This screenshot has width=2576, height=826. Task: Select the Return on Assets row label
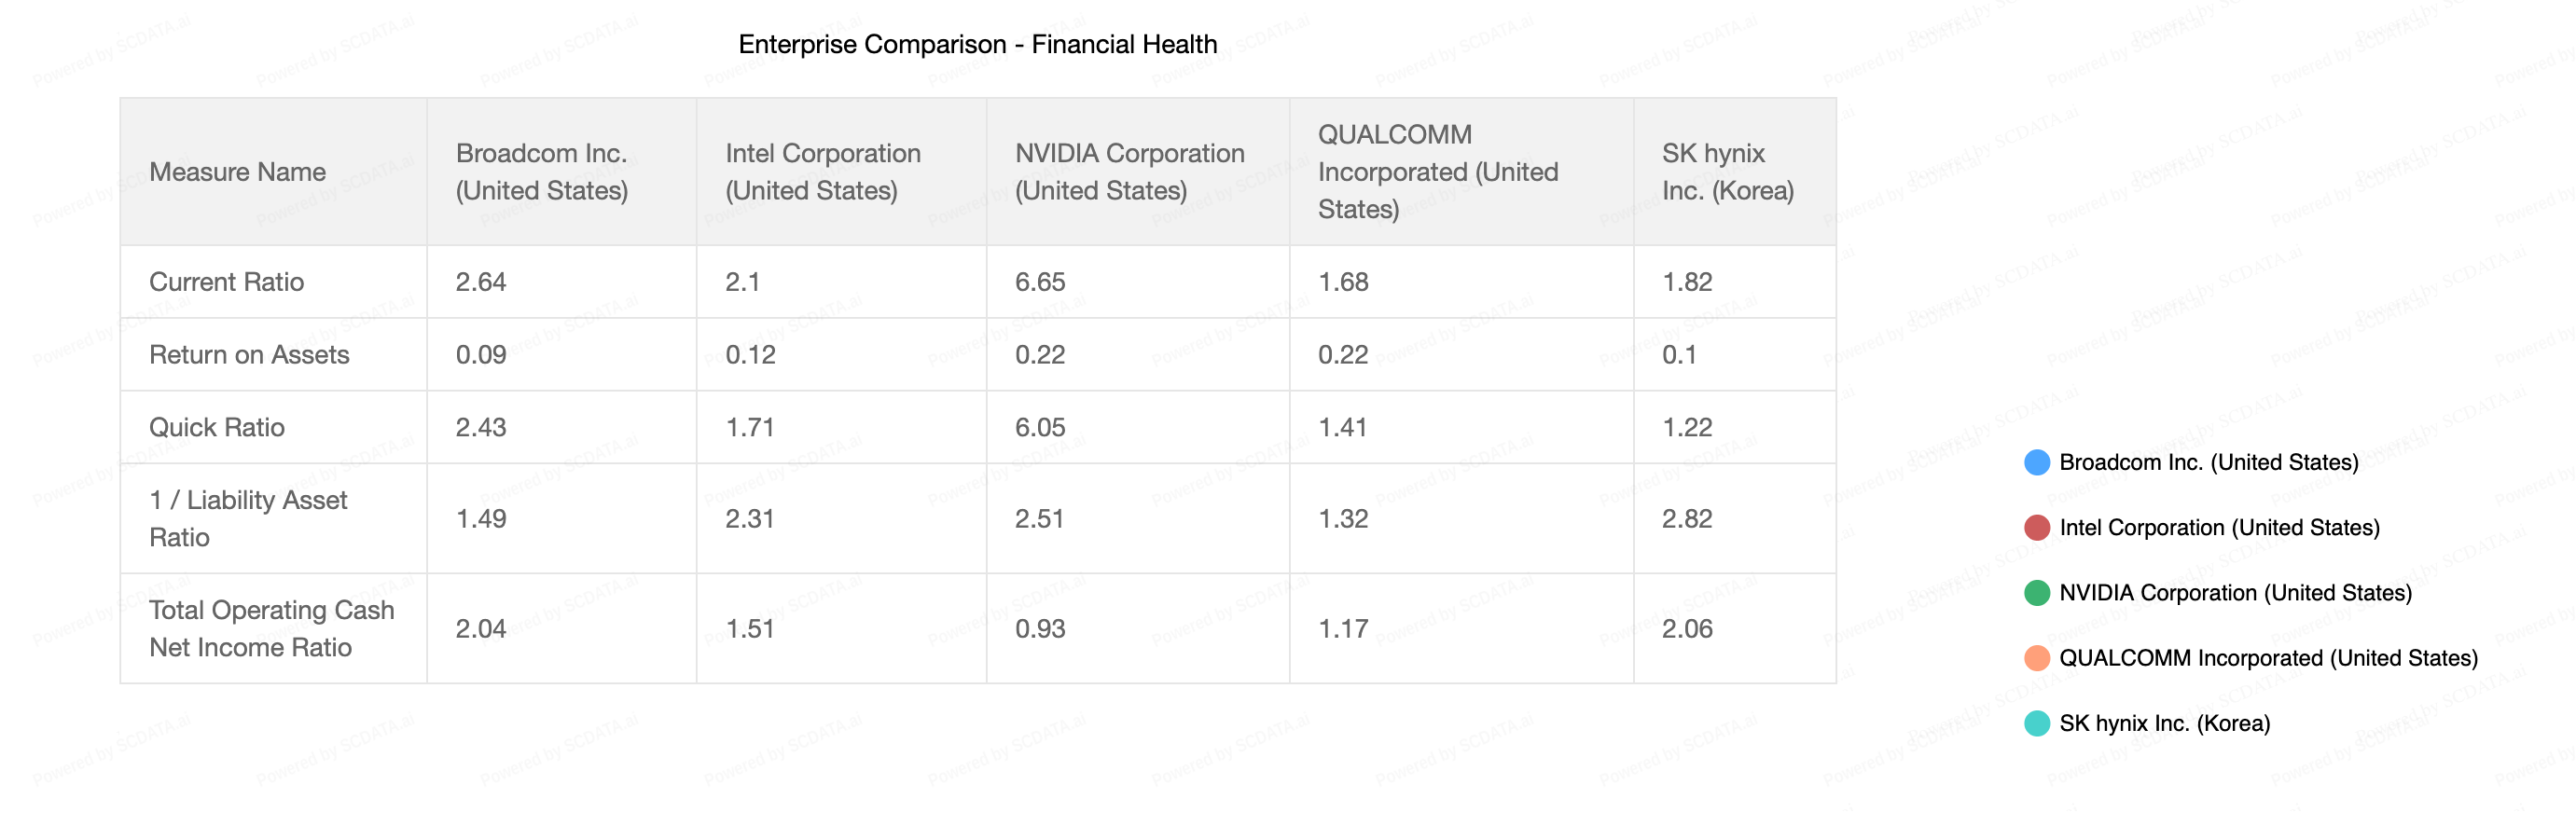coord(249,355)
